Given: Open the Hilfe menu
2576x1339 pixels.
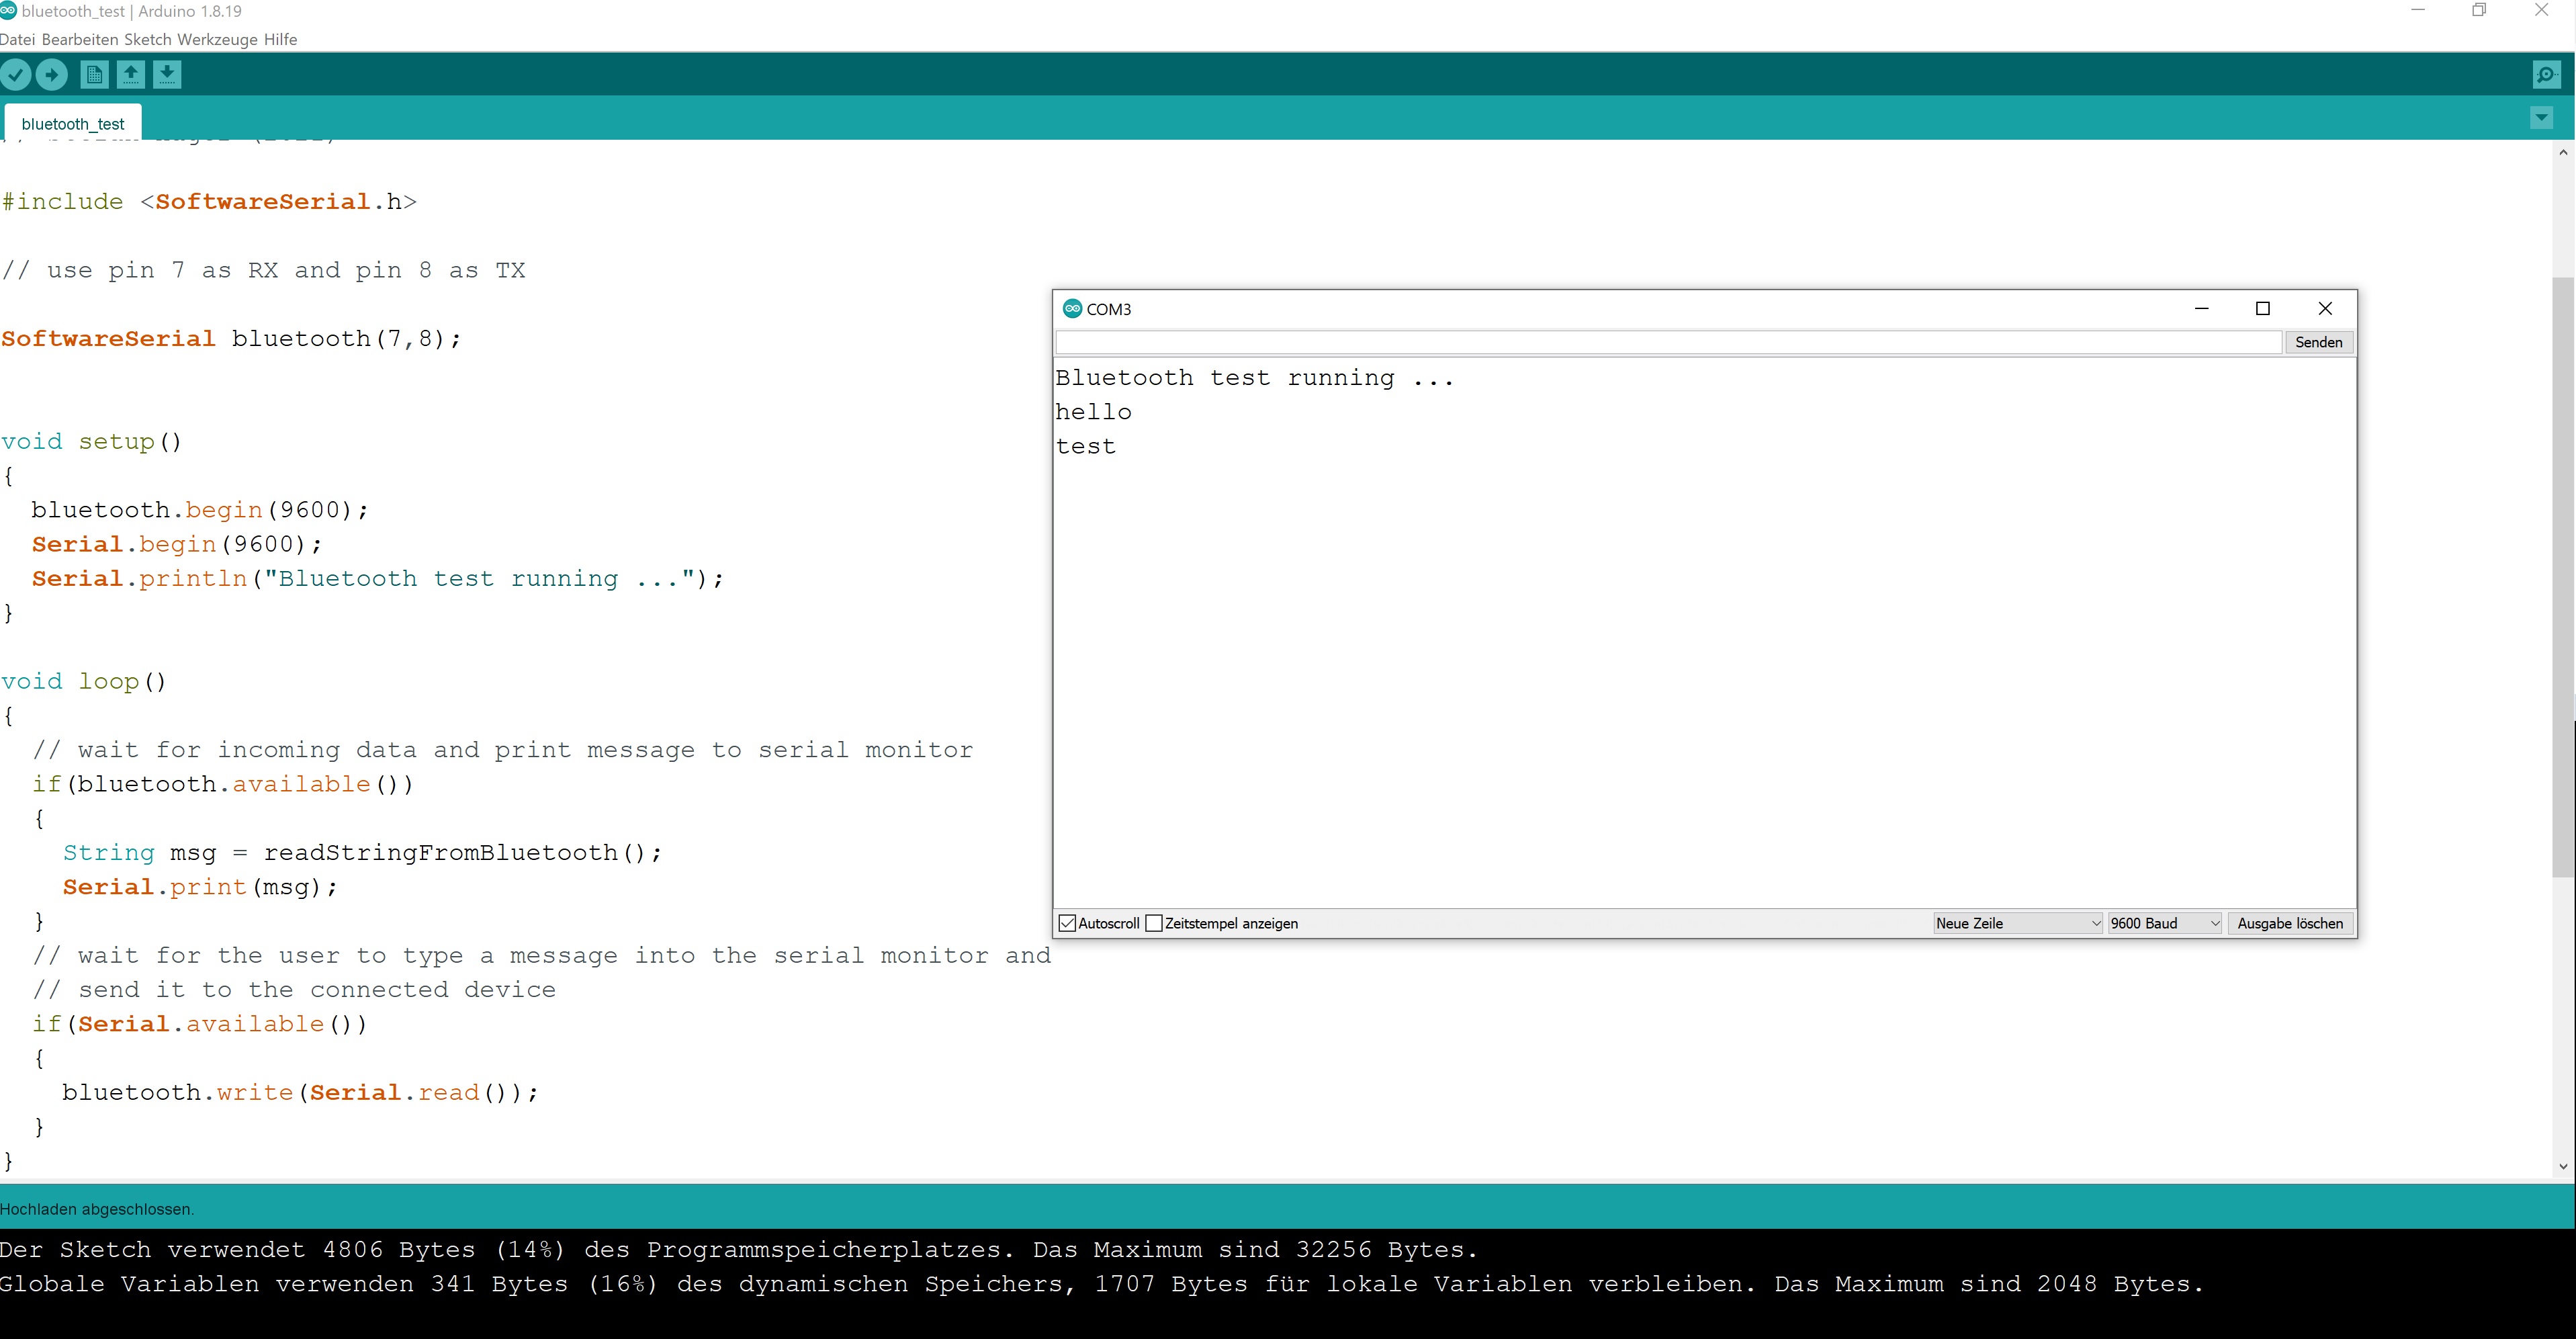Looking at the screenshot, I should 280,39.
